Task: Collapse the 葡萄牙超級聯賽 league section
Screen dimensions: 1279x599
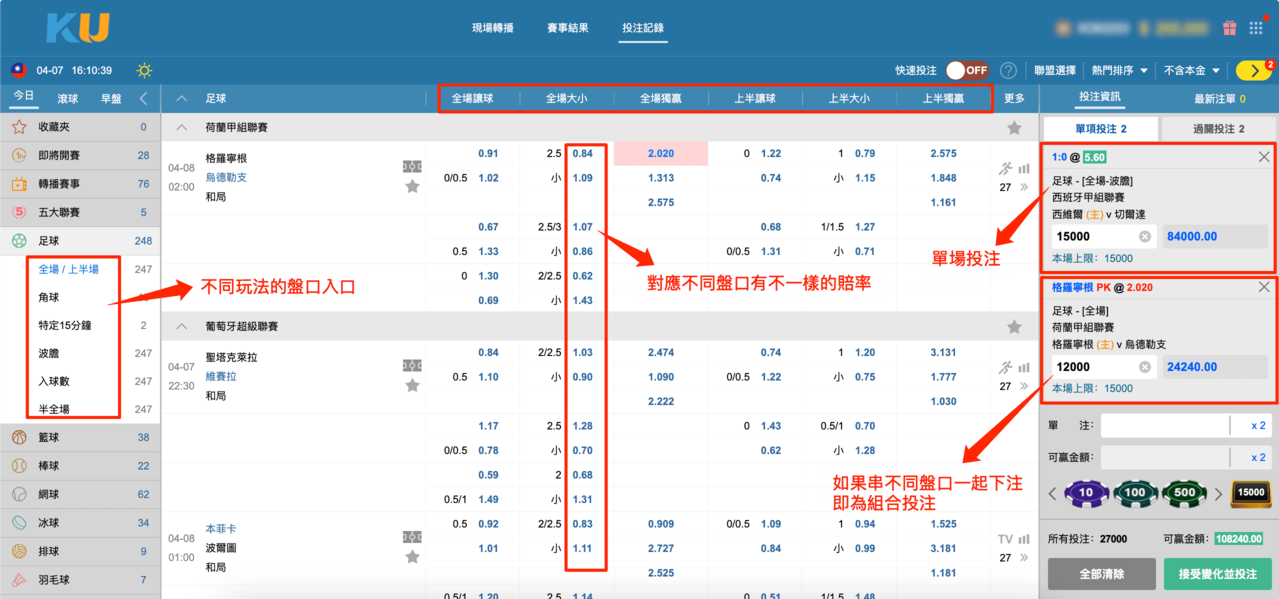Action: coord(182,327)
